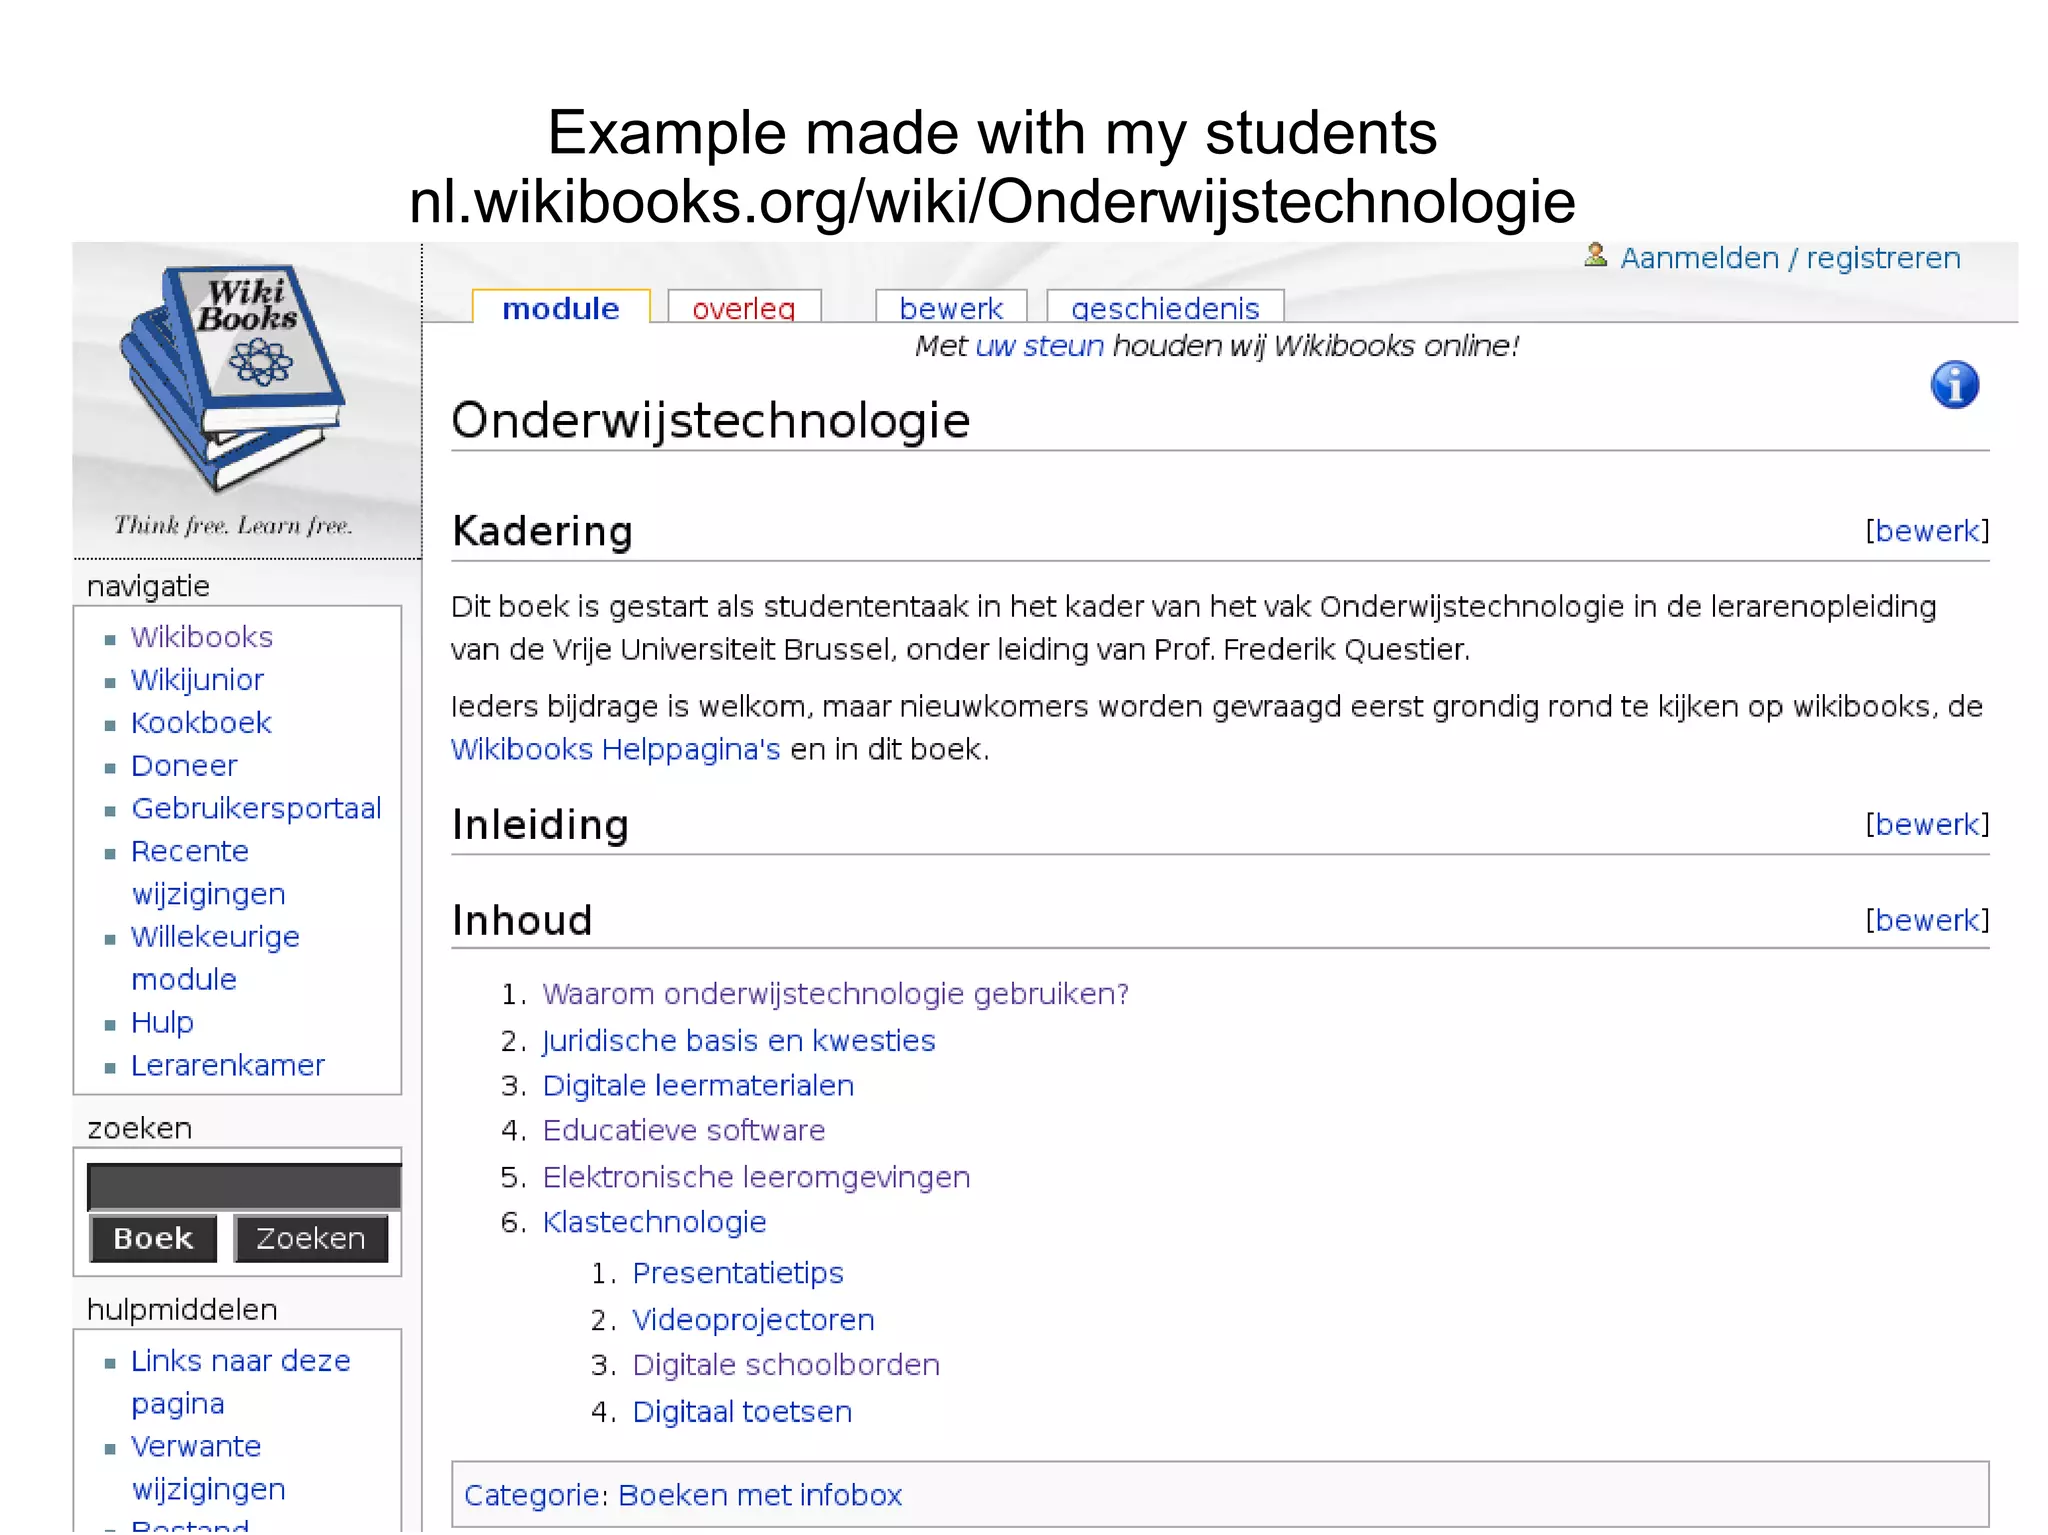
Task: Open Recente wijzigingen sidebar link
Action: tap(208, 872)
